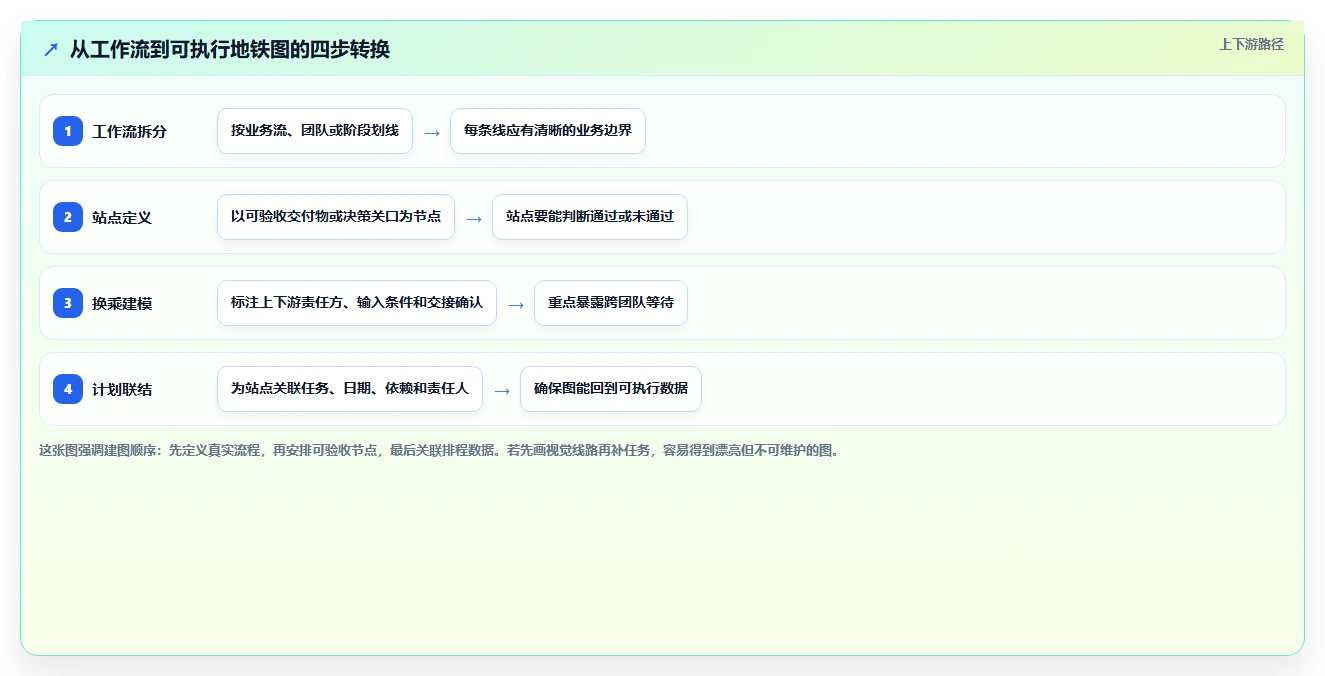
Task: Click the step number 4 badge
Action: coord(68,389)
